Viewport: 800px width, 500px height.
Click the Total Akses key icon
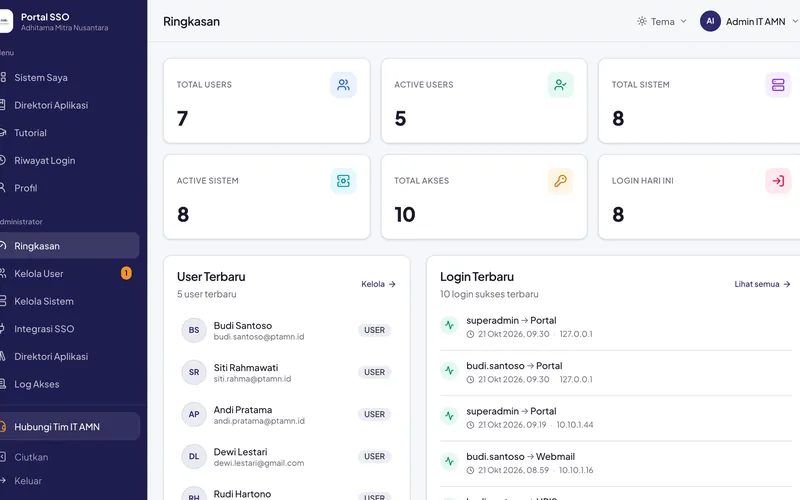coord(561,181)
